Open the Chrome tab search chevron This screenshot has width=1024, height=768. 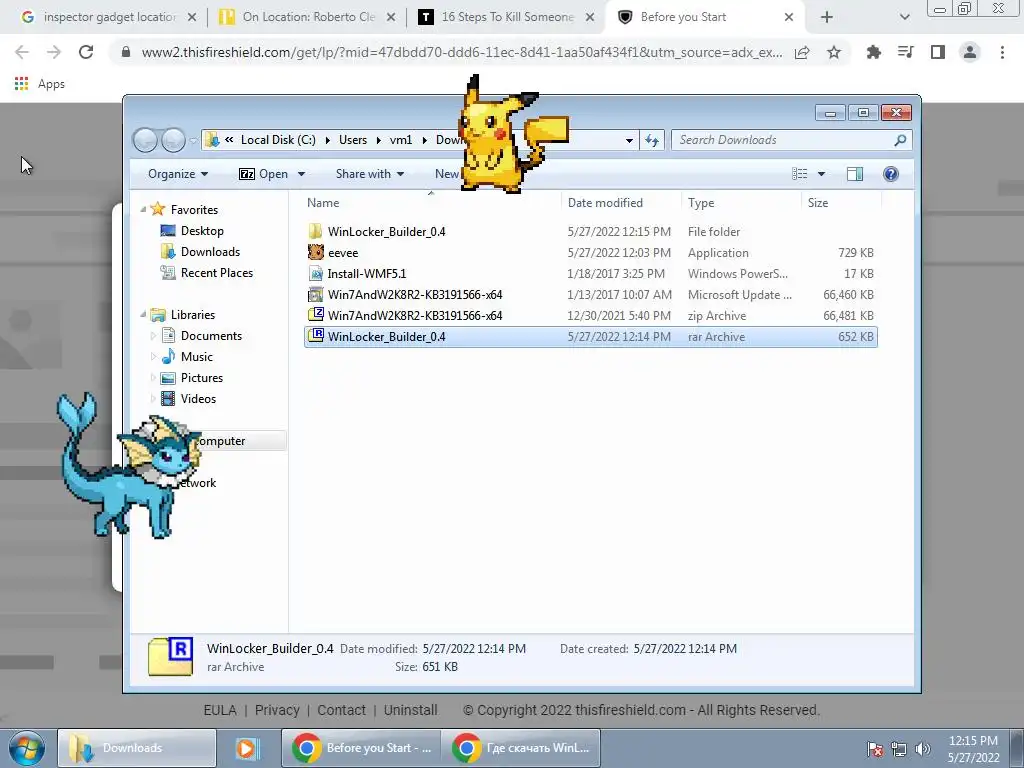[x=904, y=17]
